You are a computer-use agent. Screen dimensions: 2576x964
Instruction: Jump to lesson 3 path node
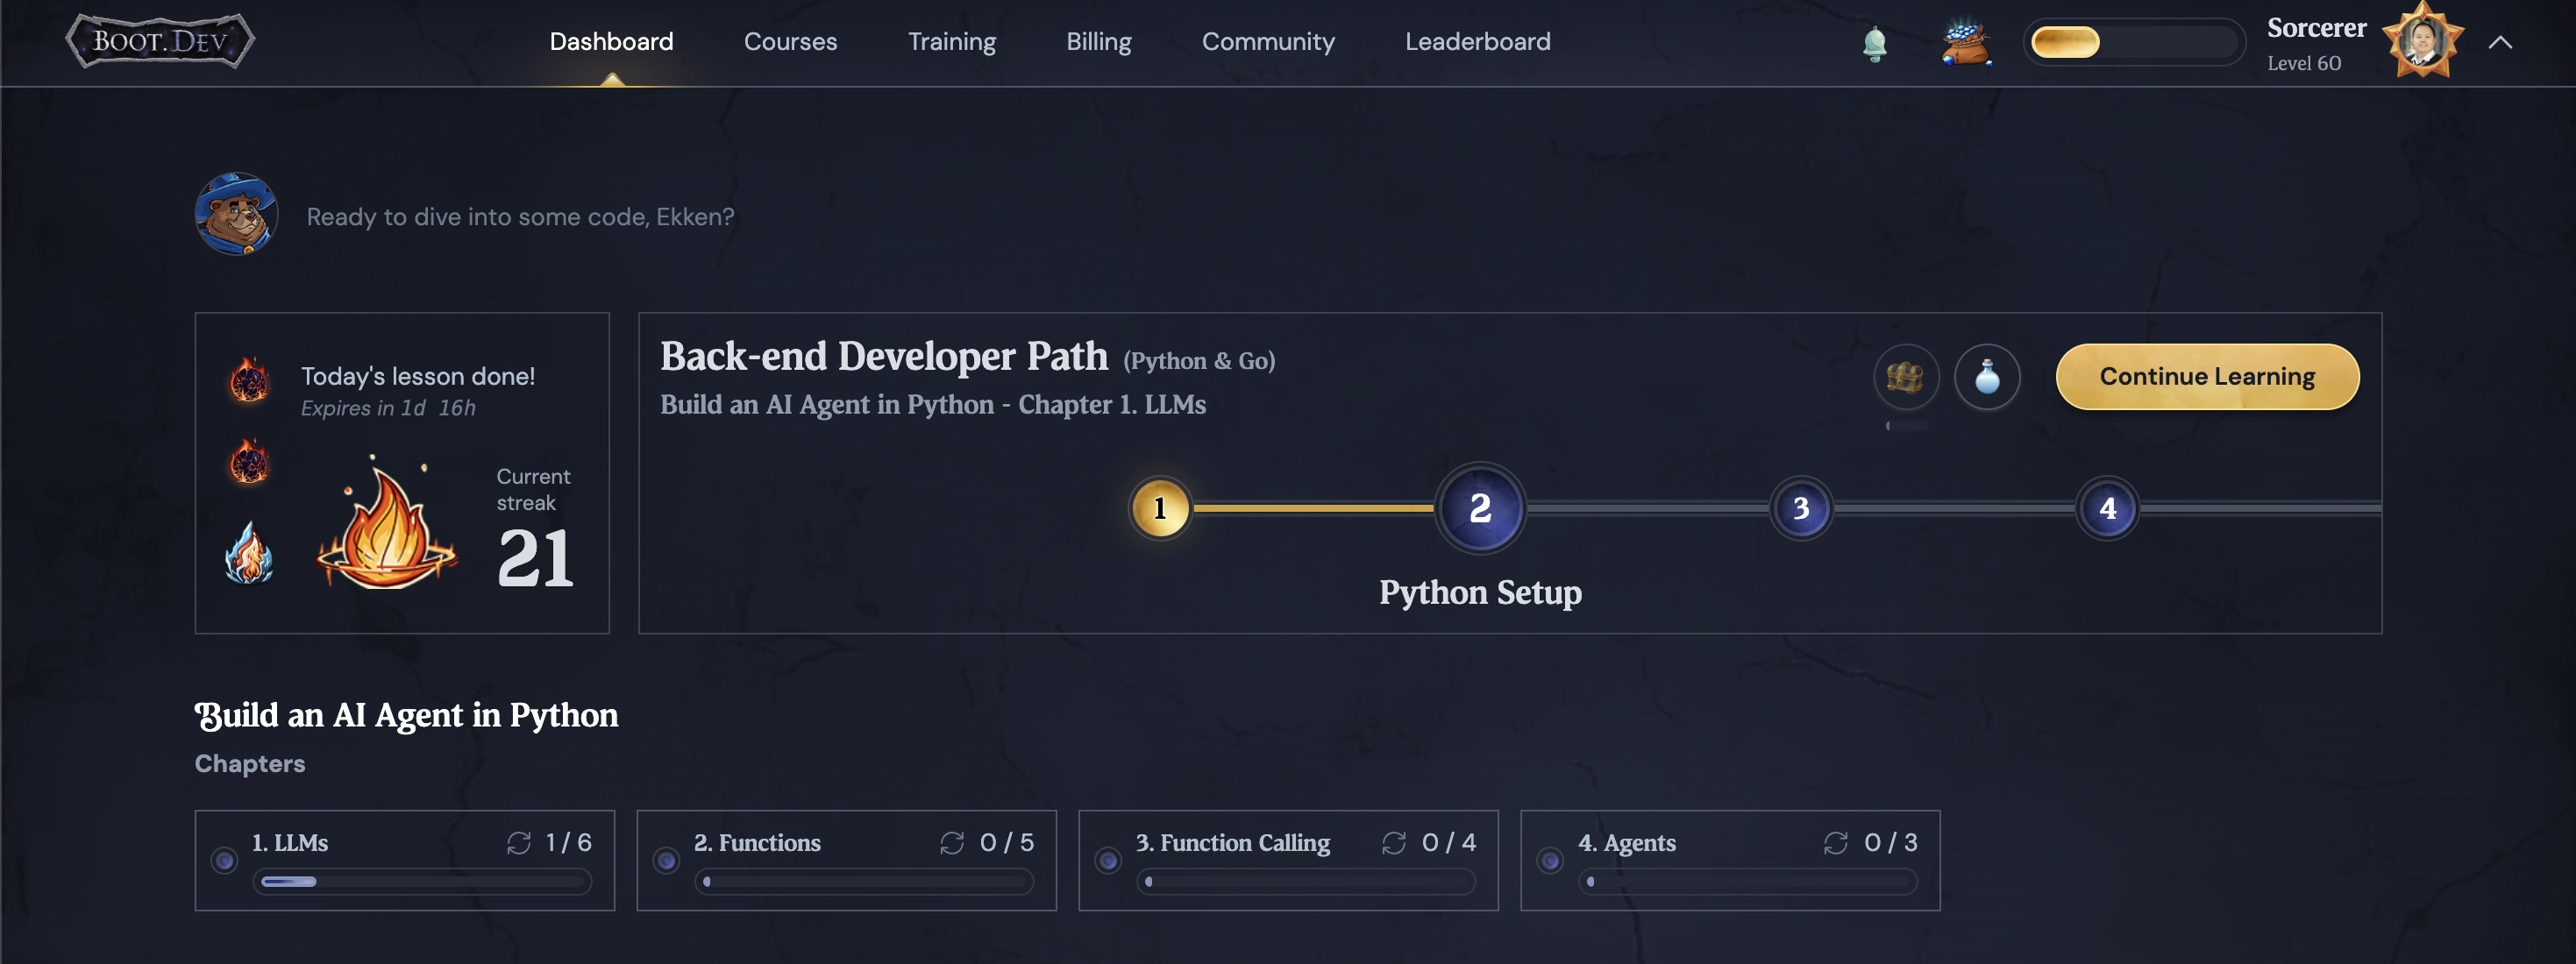point(1800,508)
